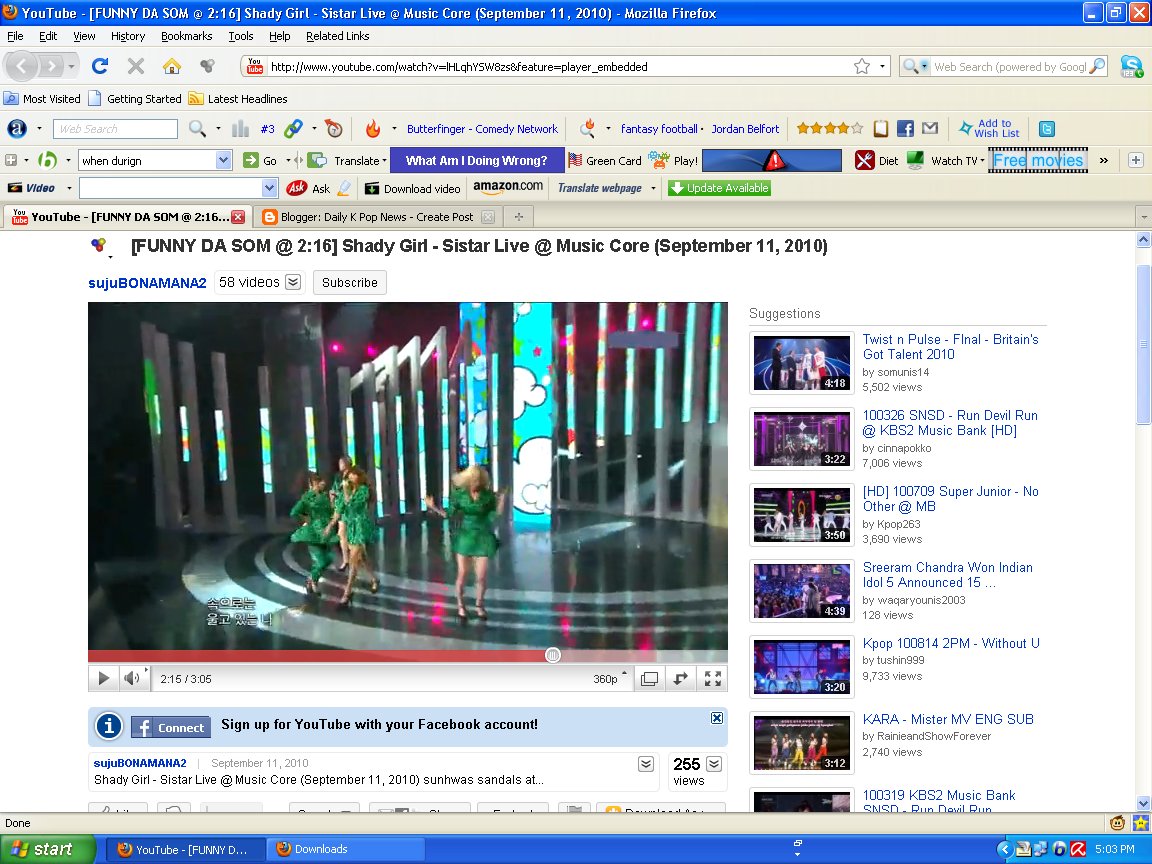Click the Download video toolbar button

[x=413, y=189]
